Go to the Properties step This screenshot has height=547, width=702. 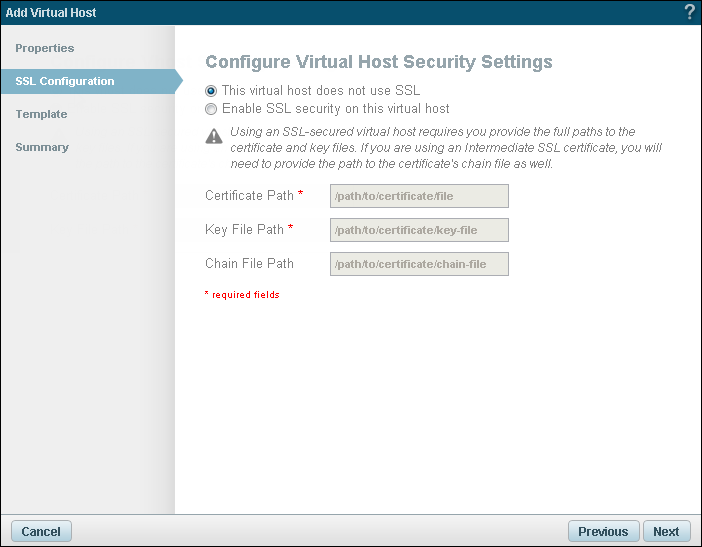click(45, 48)
